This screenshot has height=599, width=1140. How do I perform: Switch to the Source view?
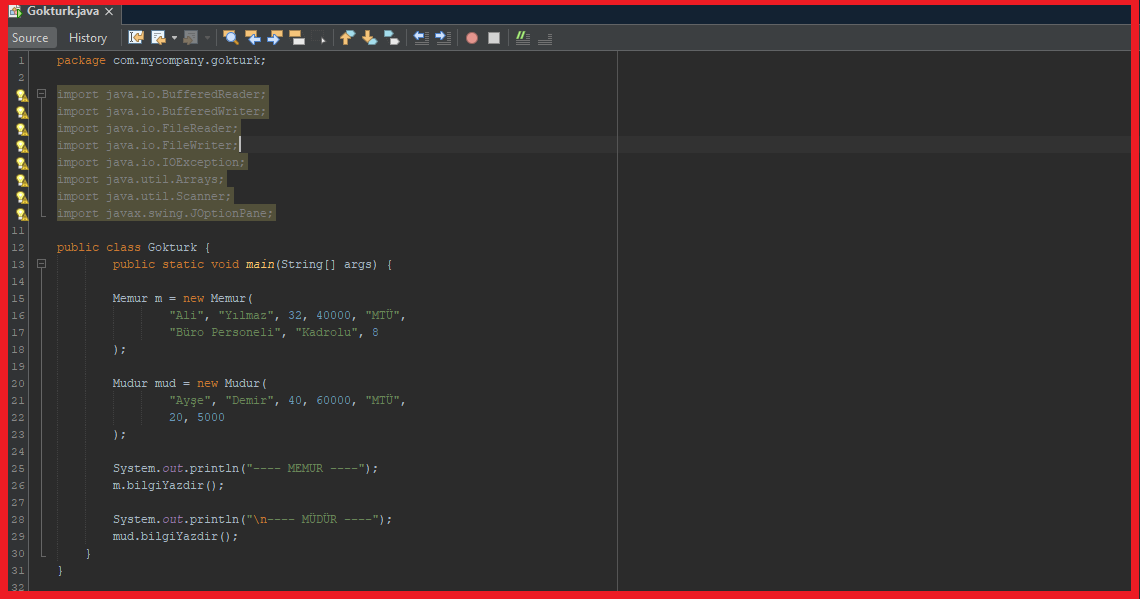click(x=31, y=38)
